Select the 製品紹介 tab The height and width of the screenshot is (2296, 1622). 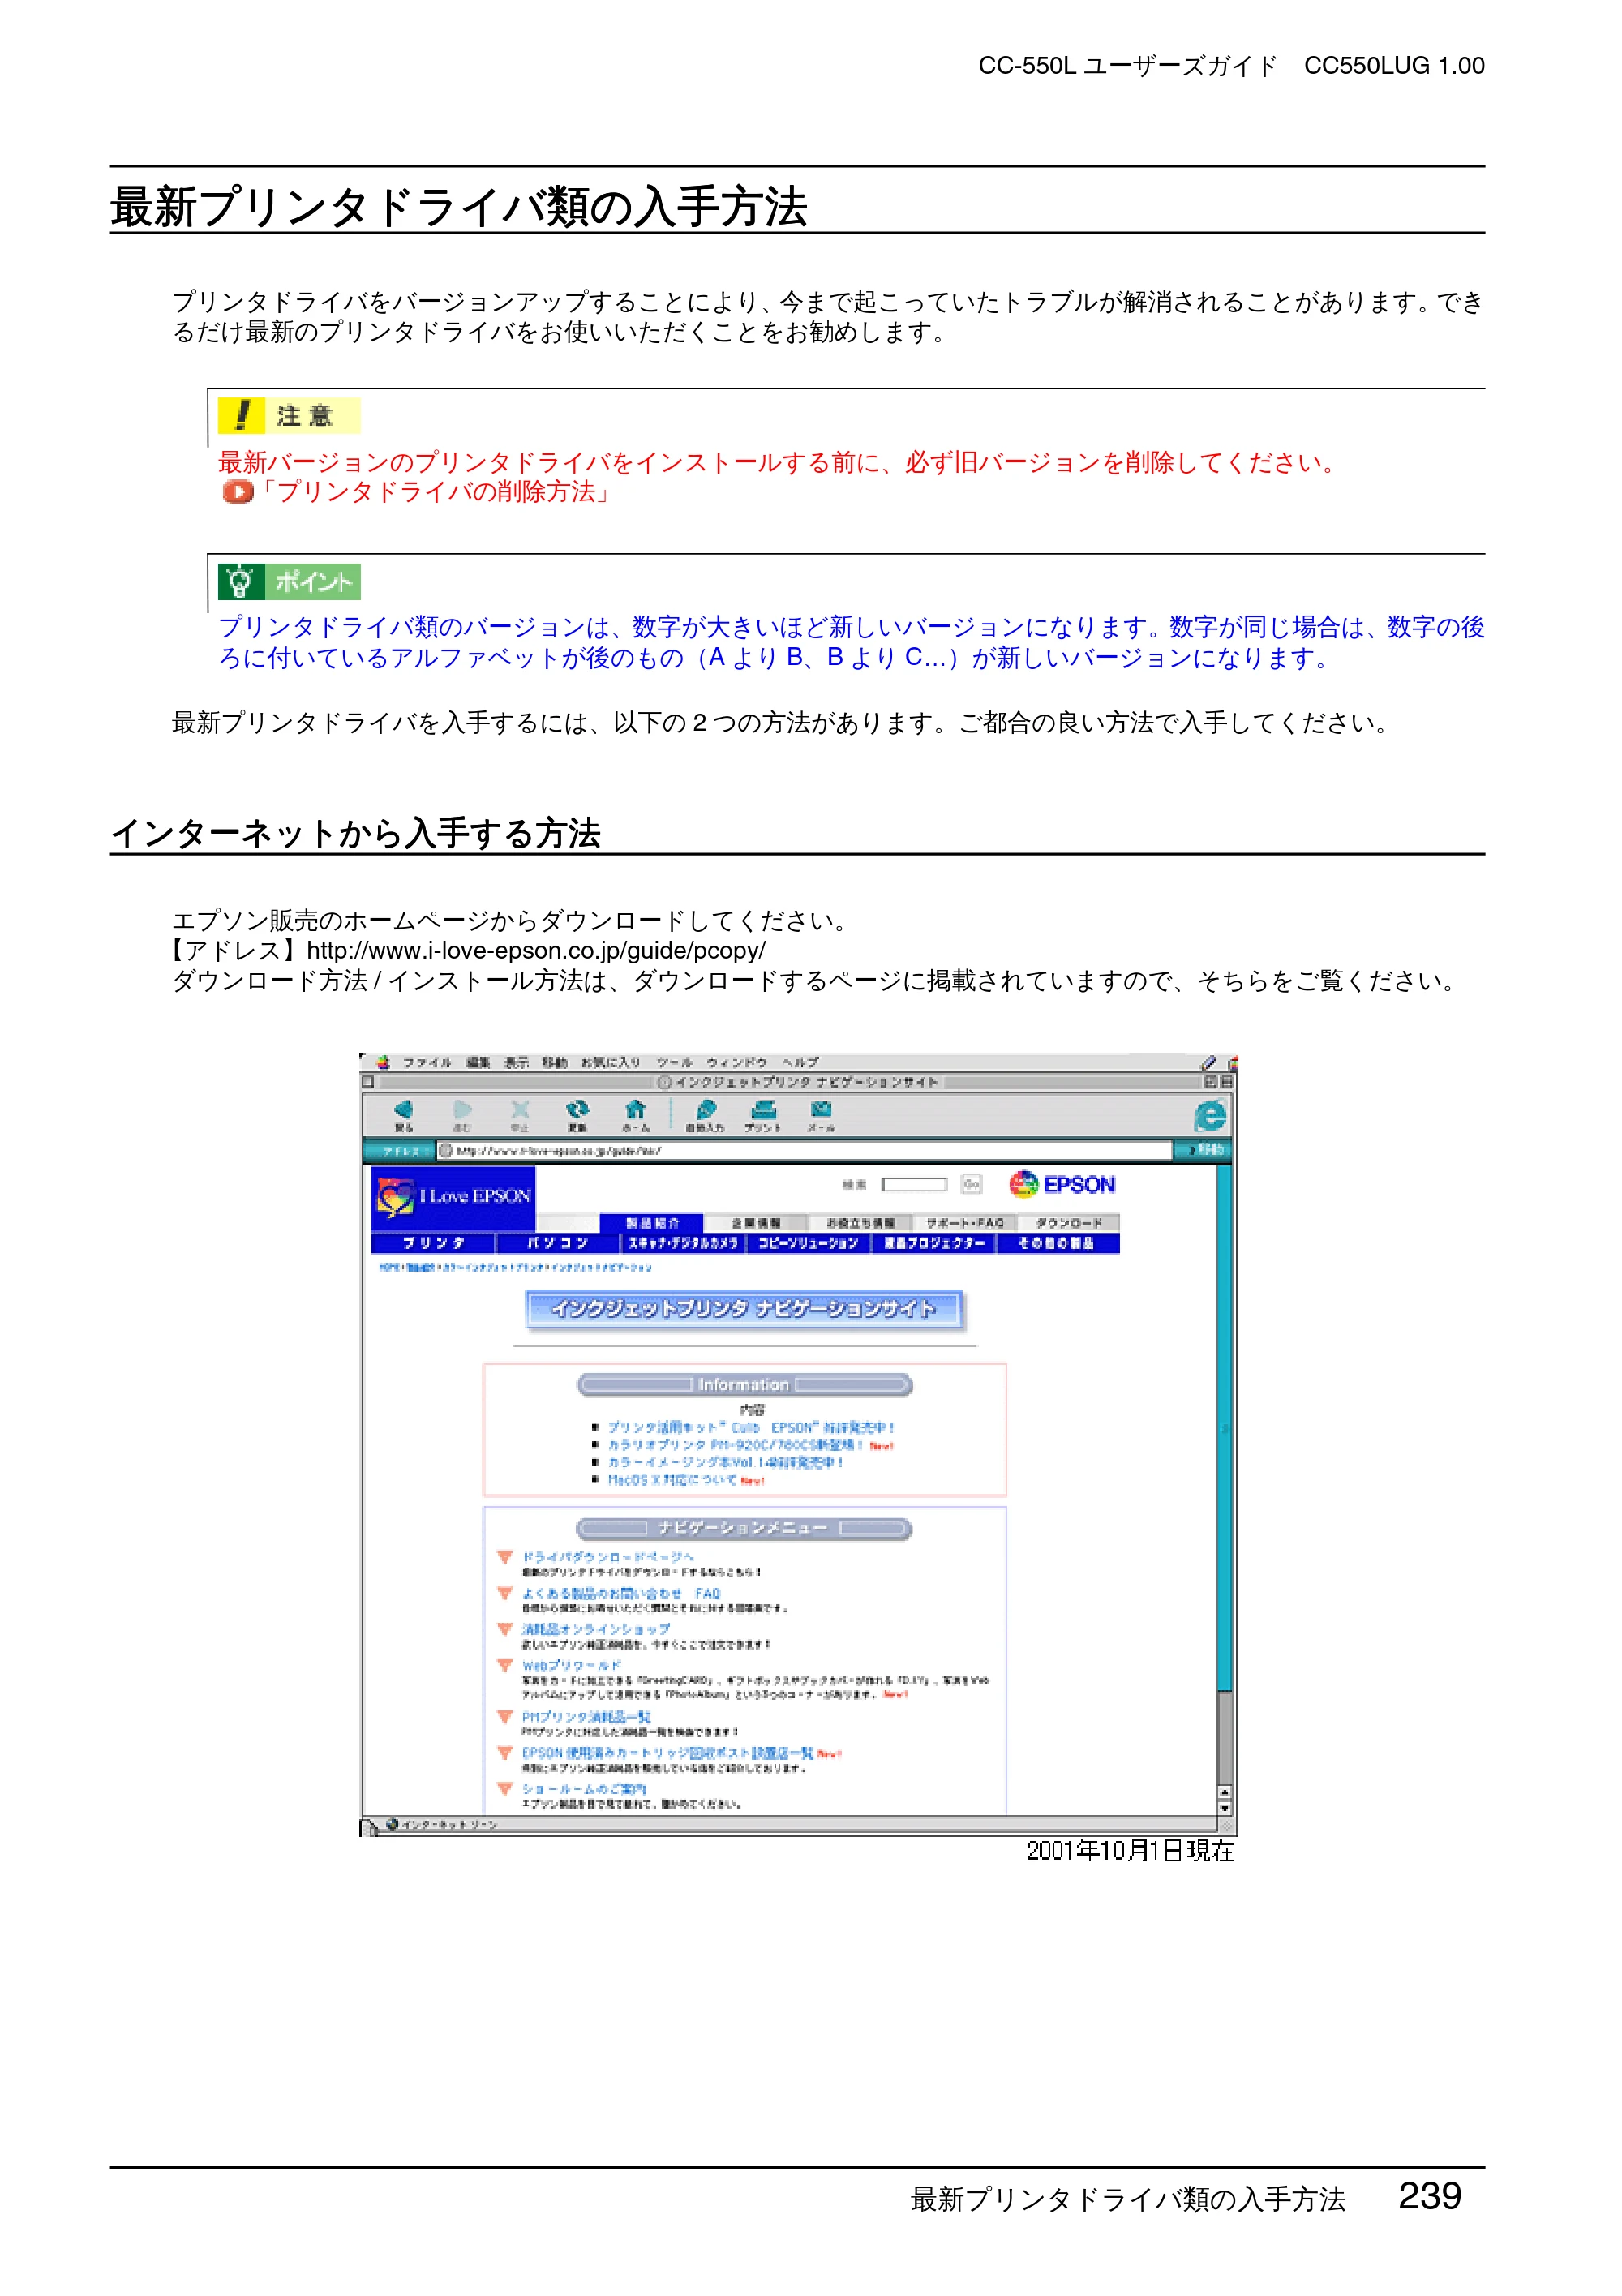tap(652, 1223)
